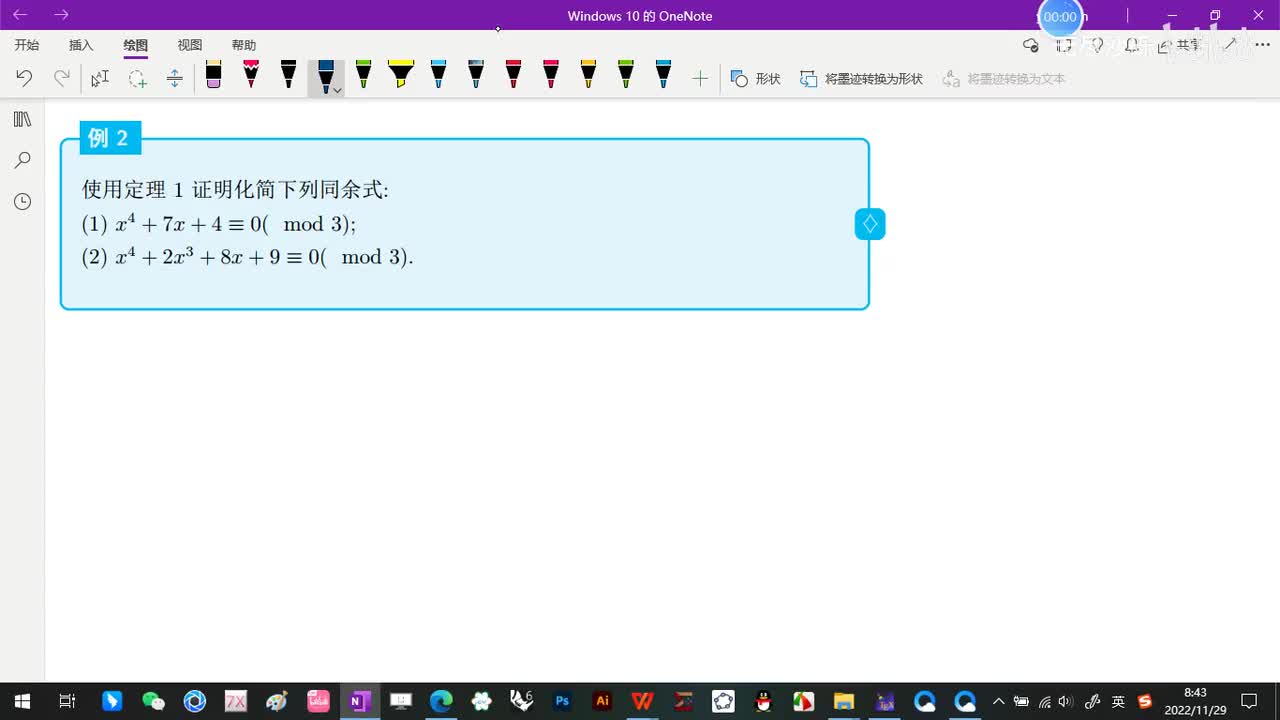This screenshot has width=1280, height=720.
Task: Open the sync status cloud icon
Action: 1031,45
